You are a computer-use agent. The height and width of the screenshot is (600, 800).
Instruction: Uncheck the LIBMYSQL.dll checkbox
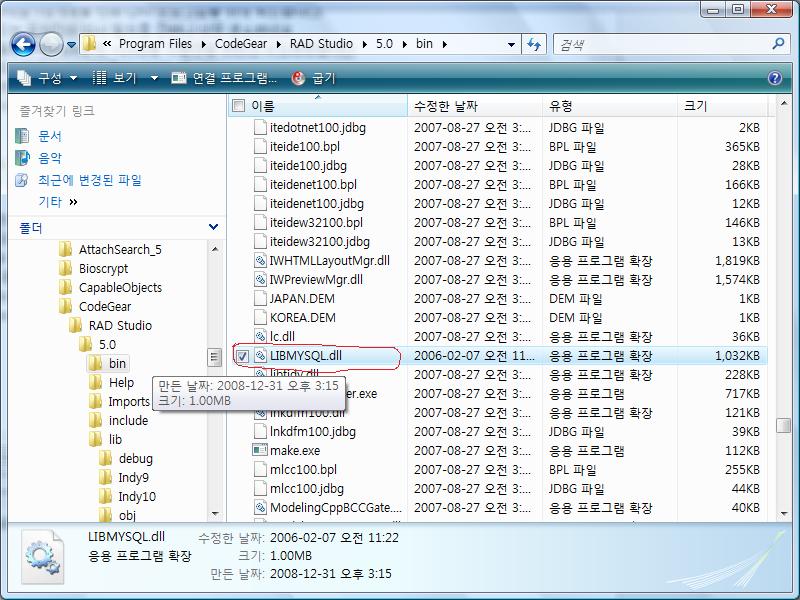pos(242,356)
